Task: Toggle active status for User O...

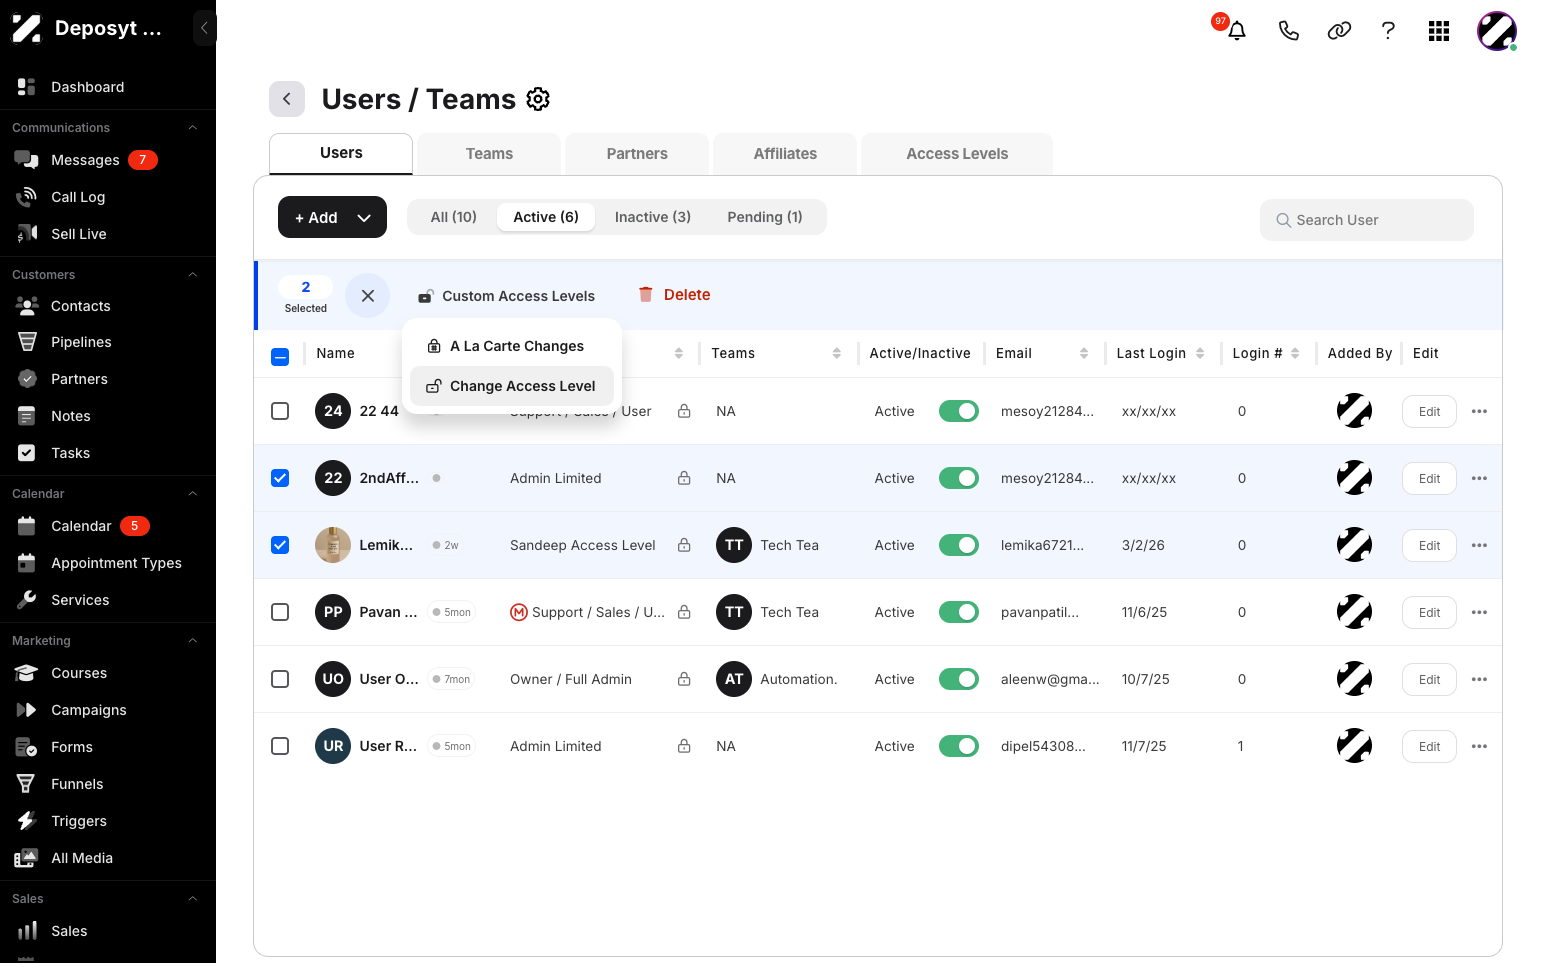Action: click(959, 679)
